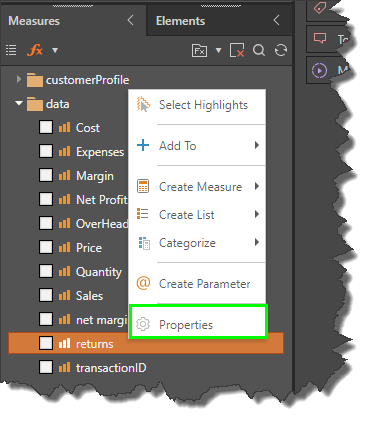374x425 pixels.
Task: Click the clear selection icon with red X
Action: tap(237, 50)
